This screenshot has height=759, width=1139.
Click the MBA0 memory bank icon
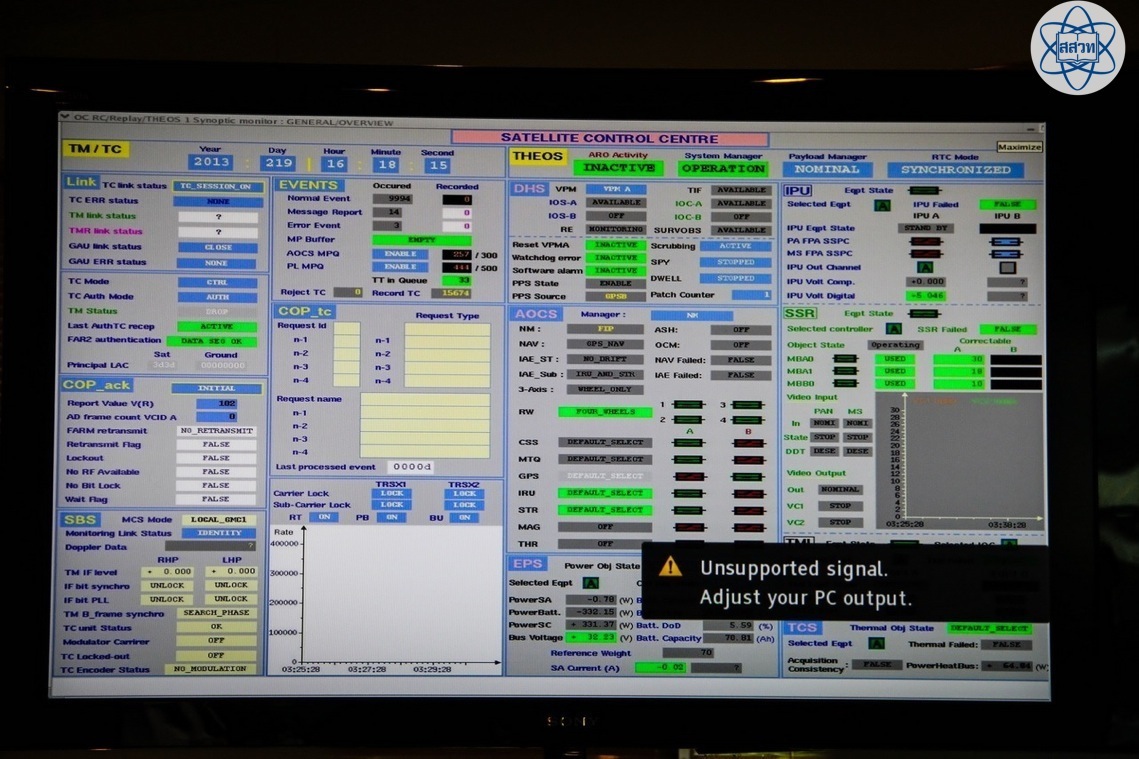click(846, 359)
